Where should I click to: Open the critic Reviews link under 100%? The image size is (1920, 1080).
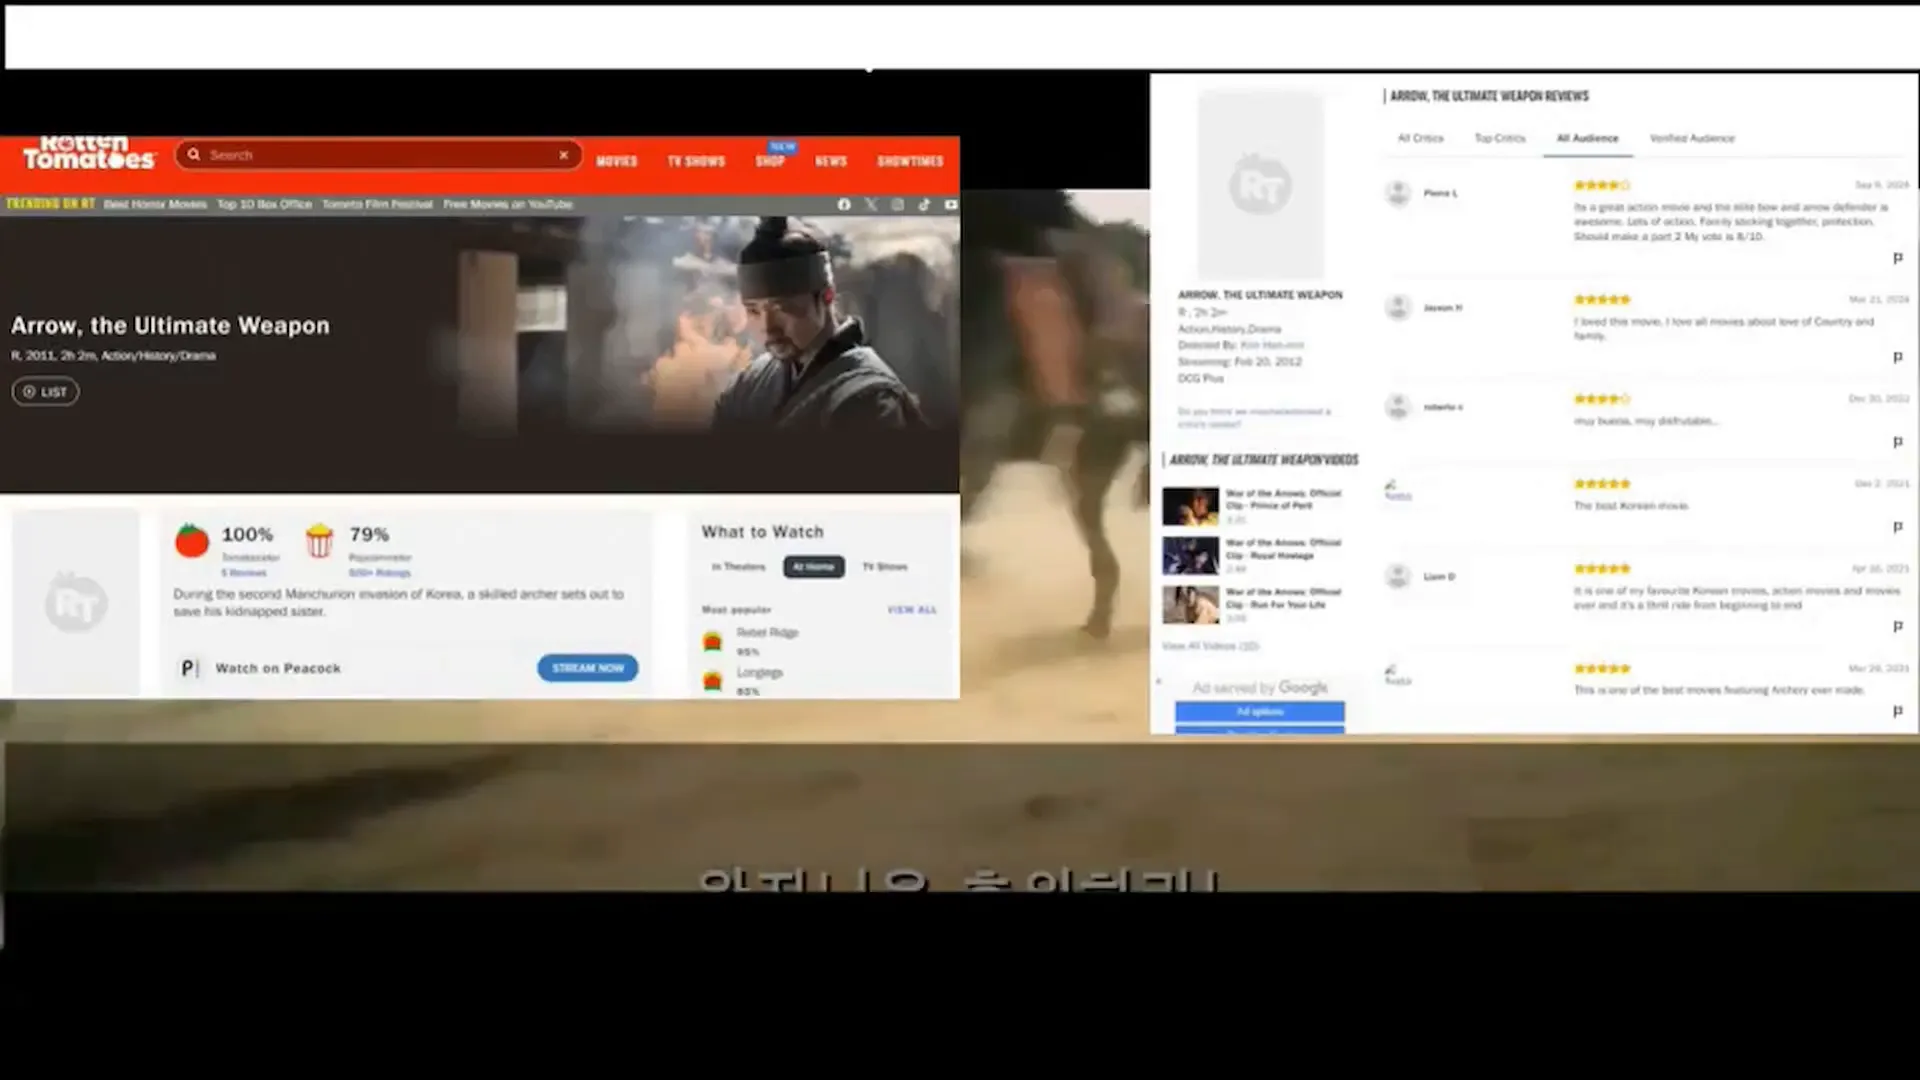pyautogui.click(x=244, y=573)
